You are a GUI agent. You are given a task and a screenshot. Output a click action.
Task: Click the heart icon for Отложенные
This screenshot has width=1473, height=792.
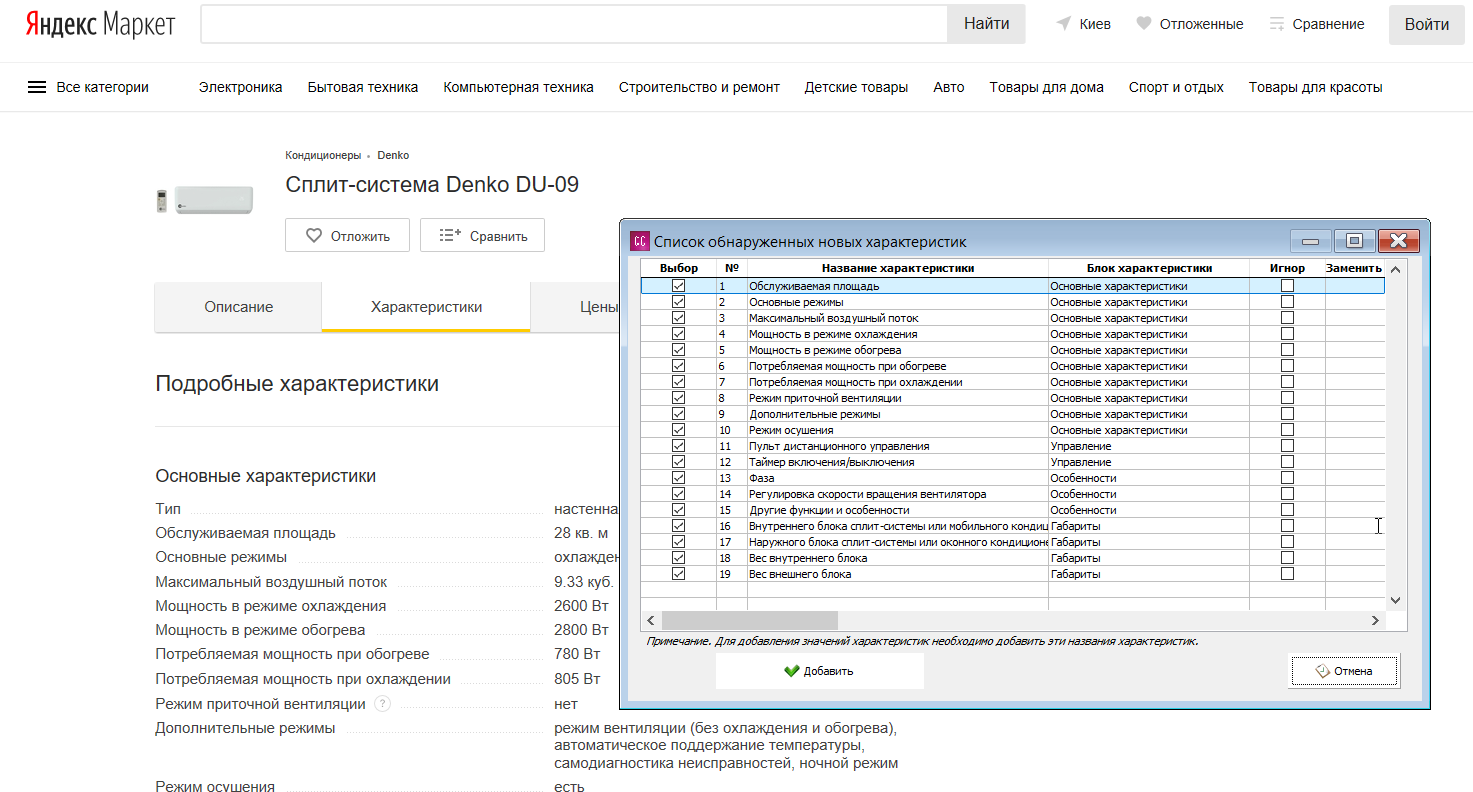click(1144, 24)
